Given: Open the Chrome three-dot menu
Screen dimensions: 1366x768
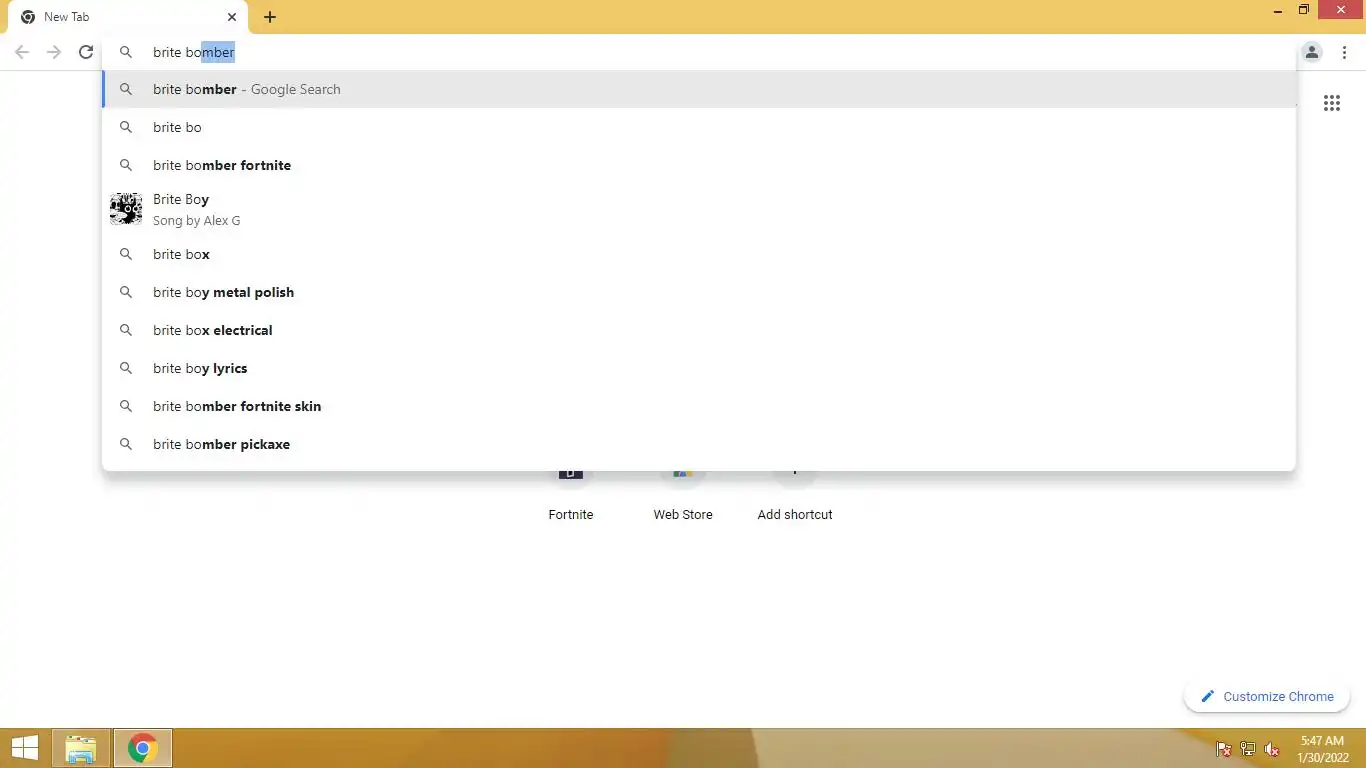Looking at the screenshot, I should tap(1345, 52).
